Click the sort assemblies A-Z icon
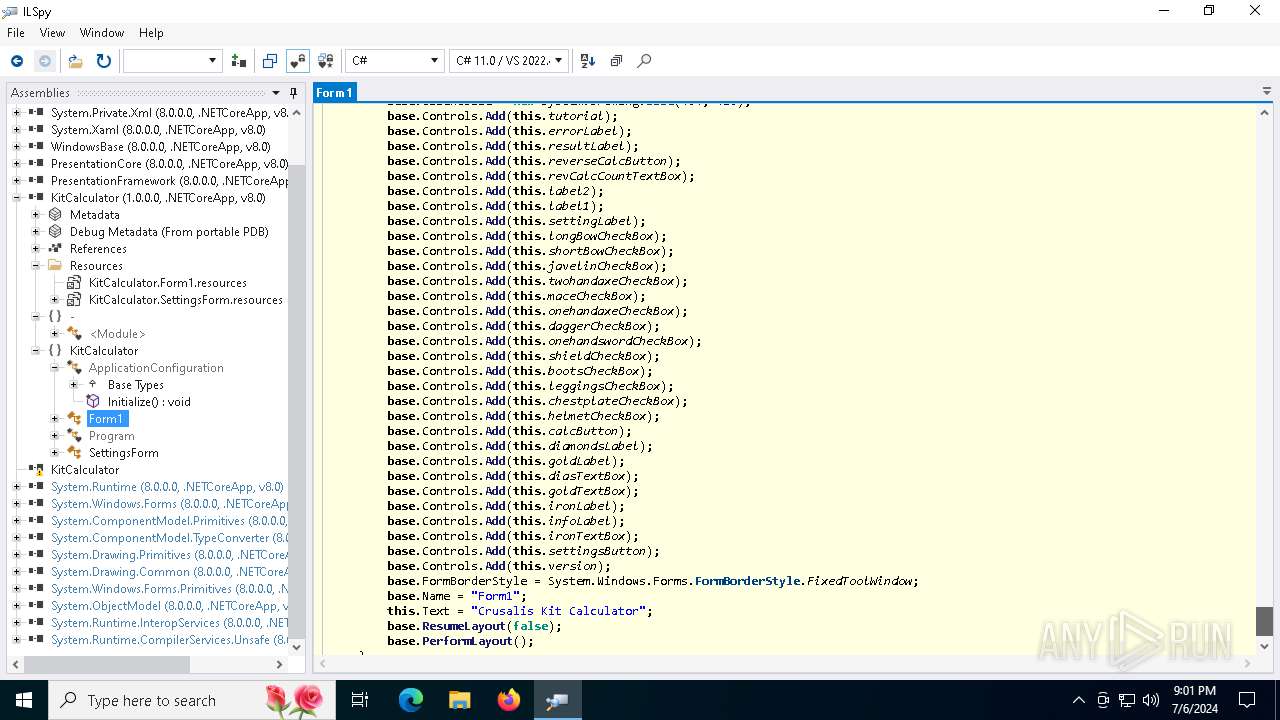 [588, 61]
